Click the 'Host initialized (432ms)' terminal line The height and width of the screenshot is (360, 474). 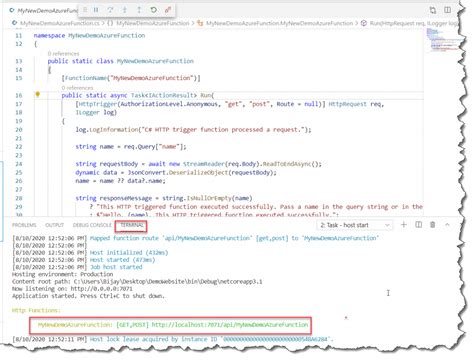(90, 253)
